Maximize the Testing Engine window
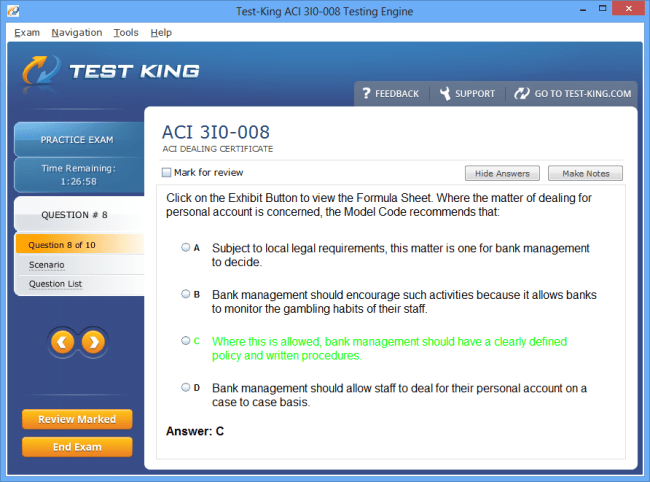This screenshot has height=482, width=650. (602, 8)
